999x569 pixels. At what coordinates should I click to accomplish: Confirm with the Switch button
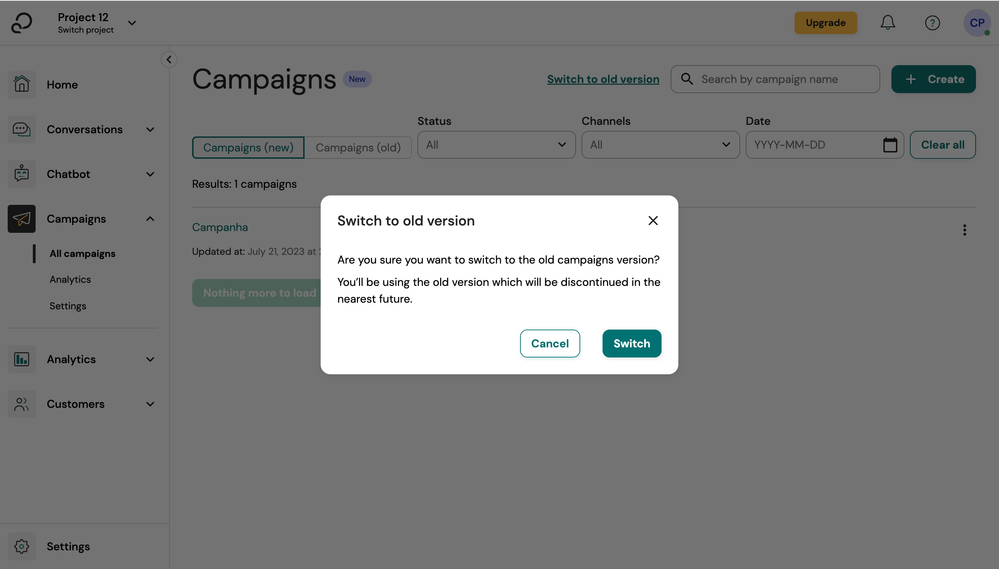(x=631, y=343)
